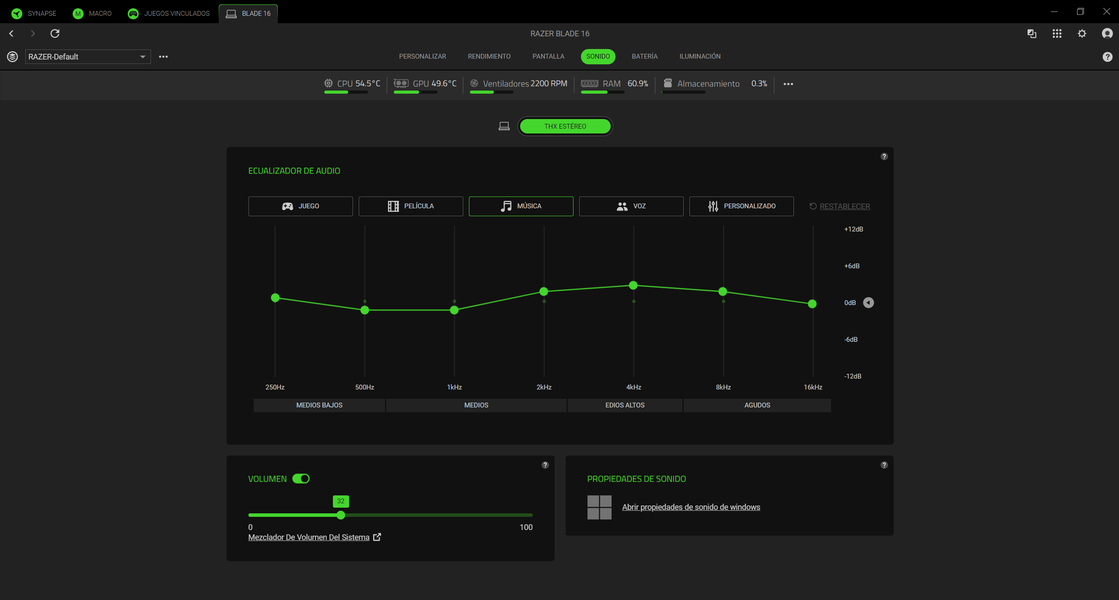Open Abrir propiedades de sonido de windows
1119x600 pixels.
click(x=691, y=507)
